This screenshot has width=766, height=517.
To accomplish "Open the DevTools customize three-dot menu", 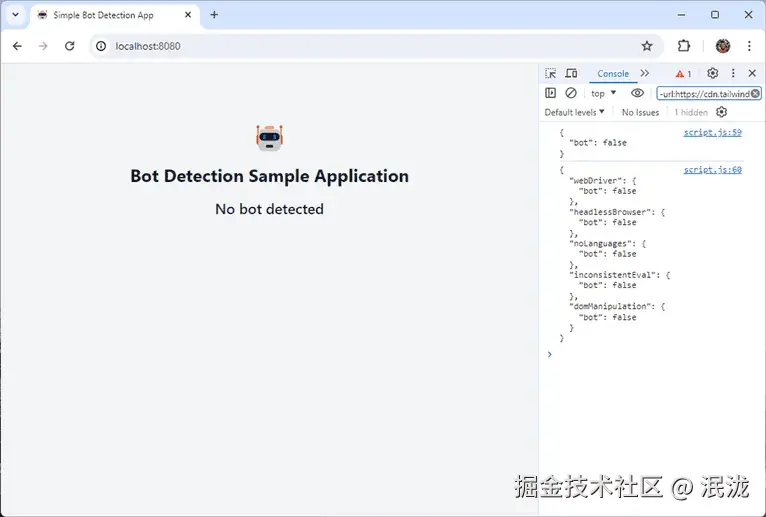I will (x=733, y=73).
